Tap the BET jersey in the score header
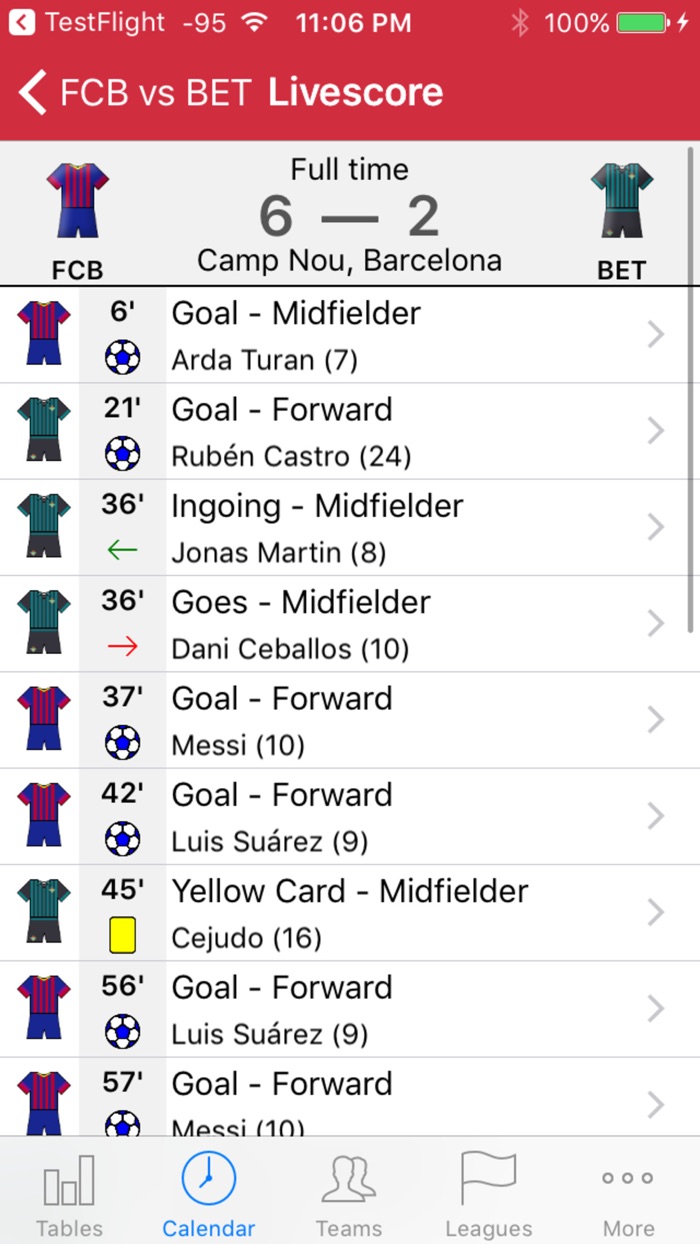Screen dimensions: 700x1244 click(621, 200)
